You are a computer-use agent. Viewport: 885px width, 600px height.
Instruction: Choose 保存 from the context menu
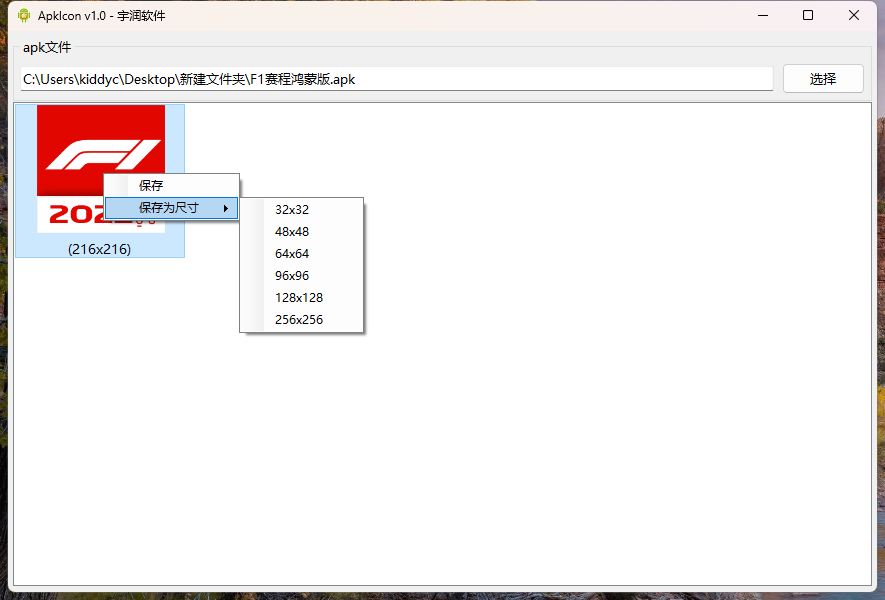tap(172, 185)
